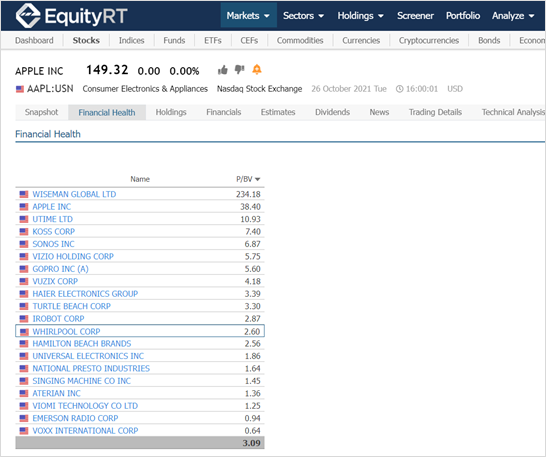Click the Name column header
Image resolution: width=546 pixels, height=457 pixels.
[x=140, y=179]
